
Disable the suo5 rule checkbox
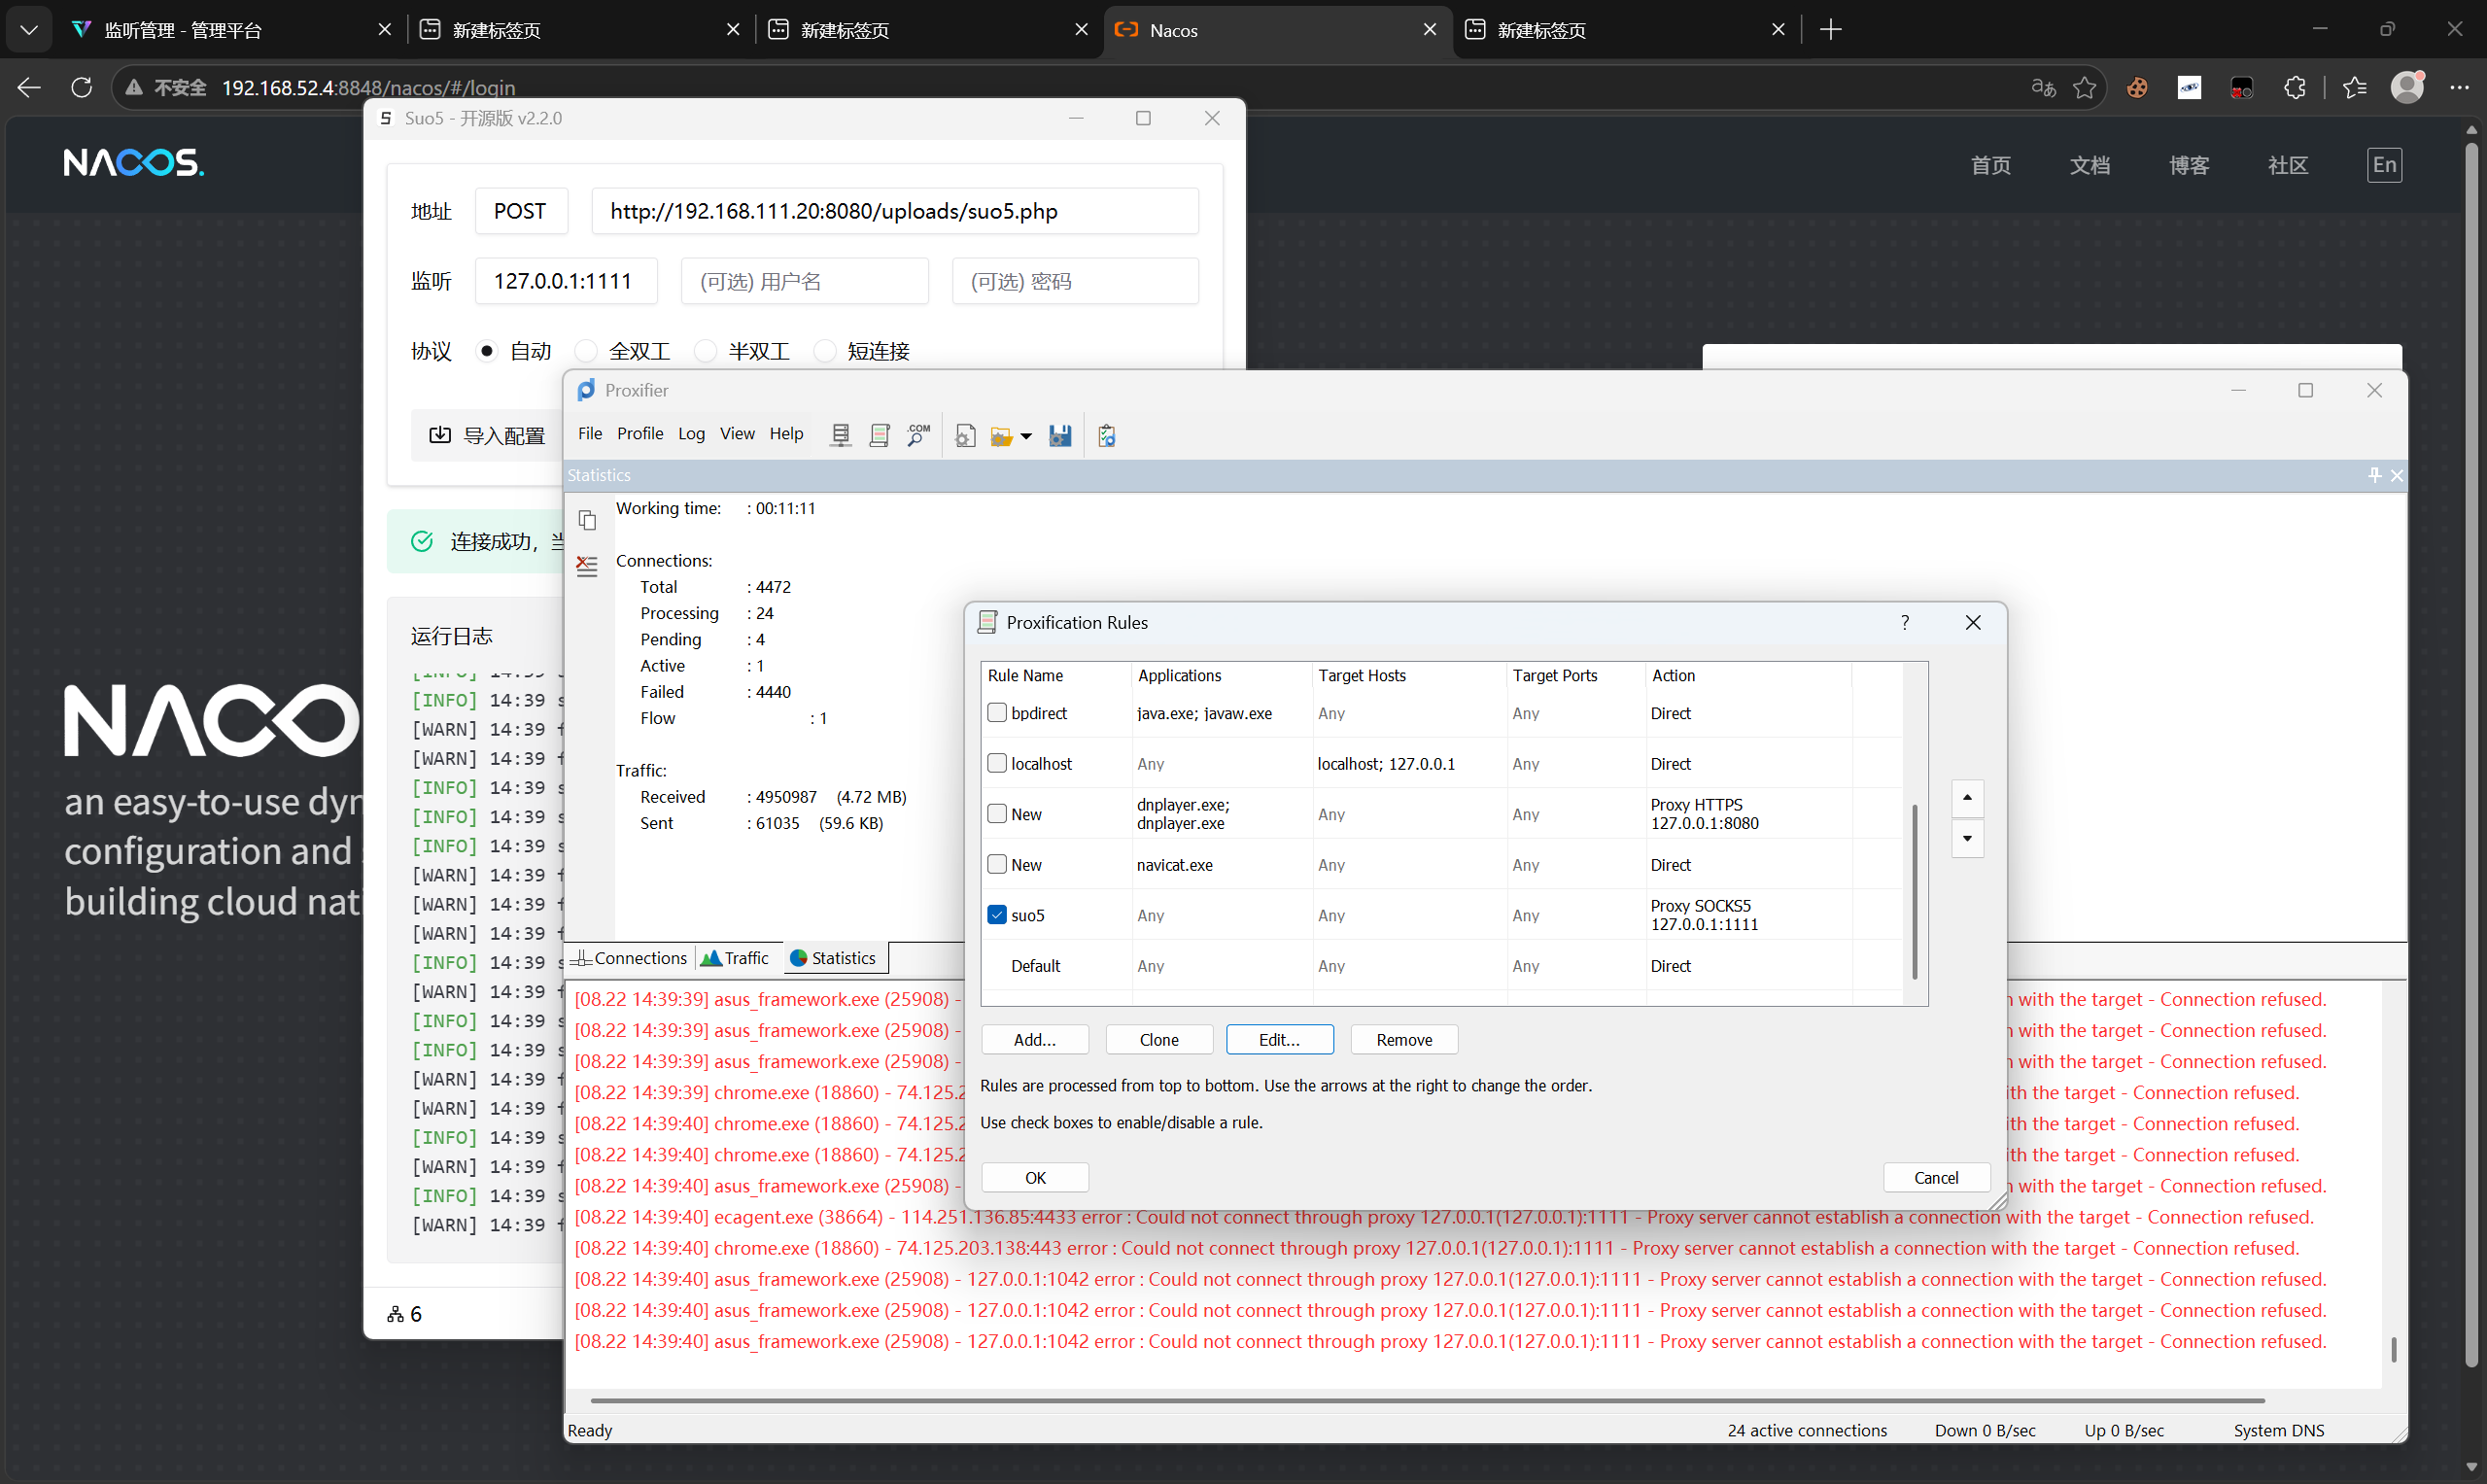997,915
